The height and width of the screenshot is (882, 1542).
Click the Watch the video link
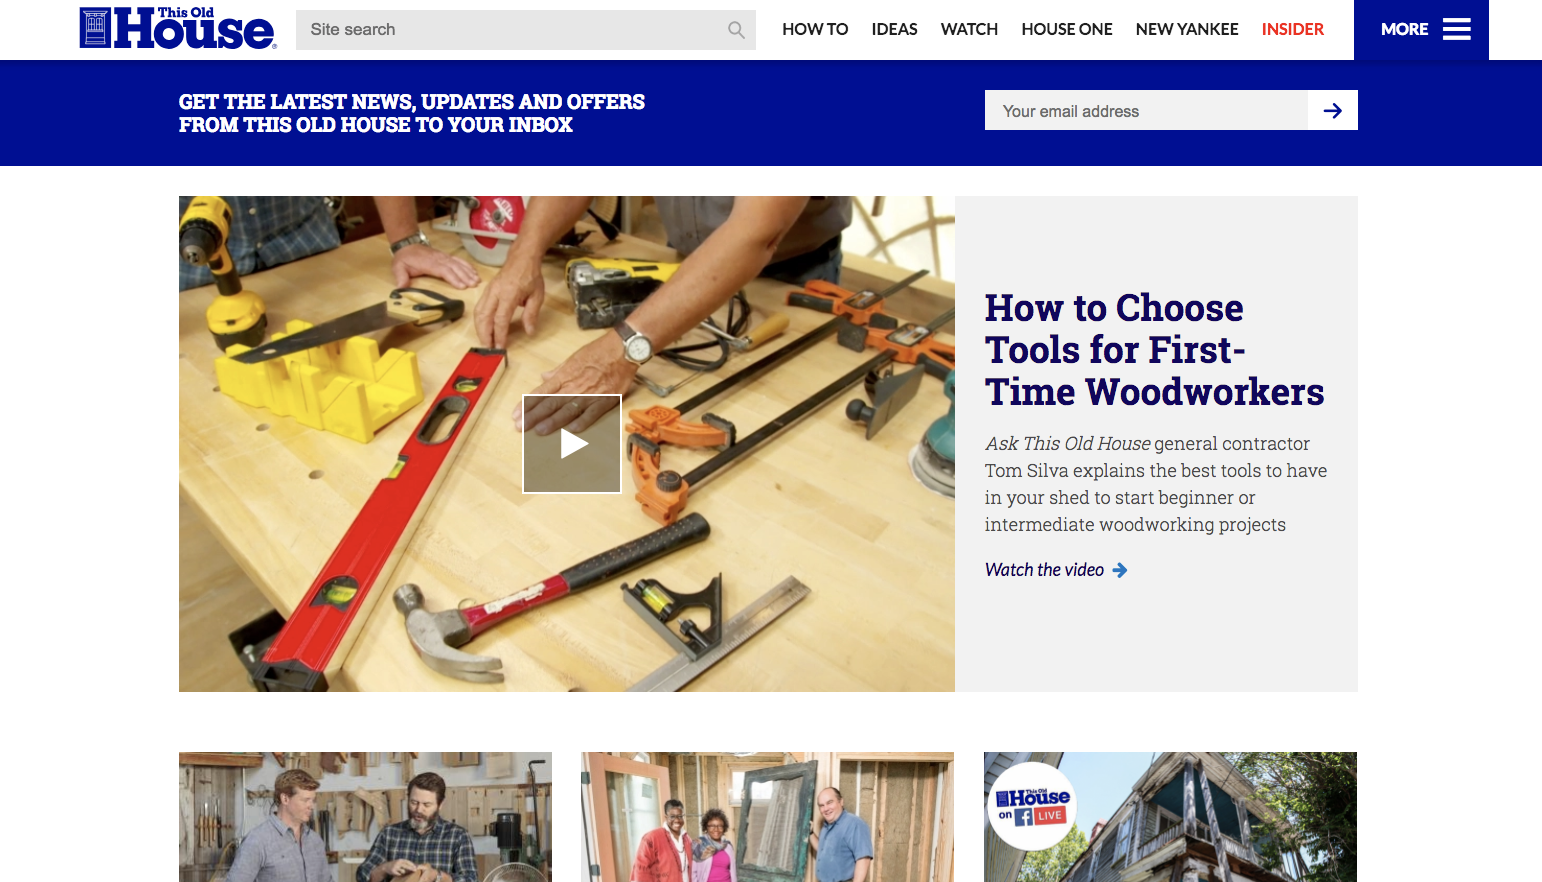tap(1044, 570)
